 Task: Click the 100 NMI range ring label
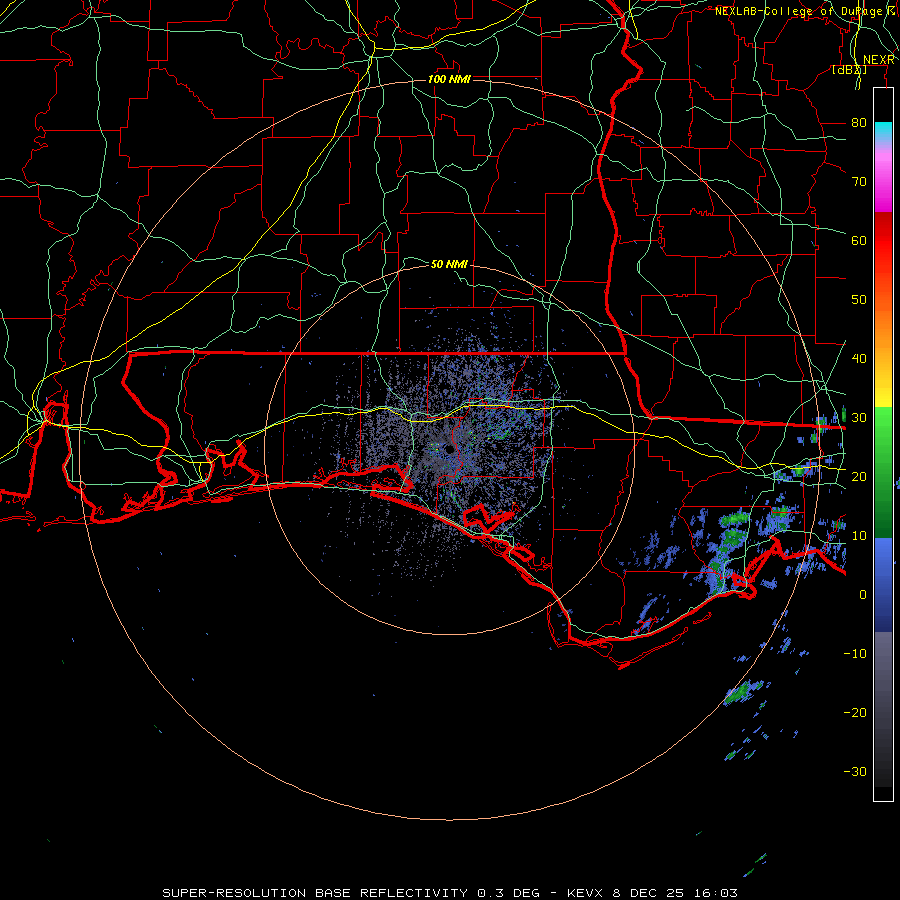pos(449,79)
